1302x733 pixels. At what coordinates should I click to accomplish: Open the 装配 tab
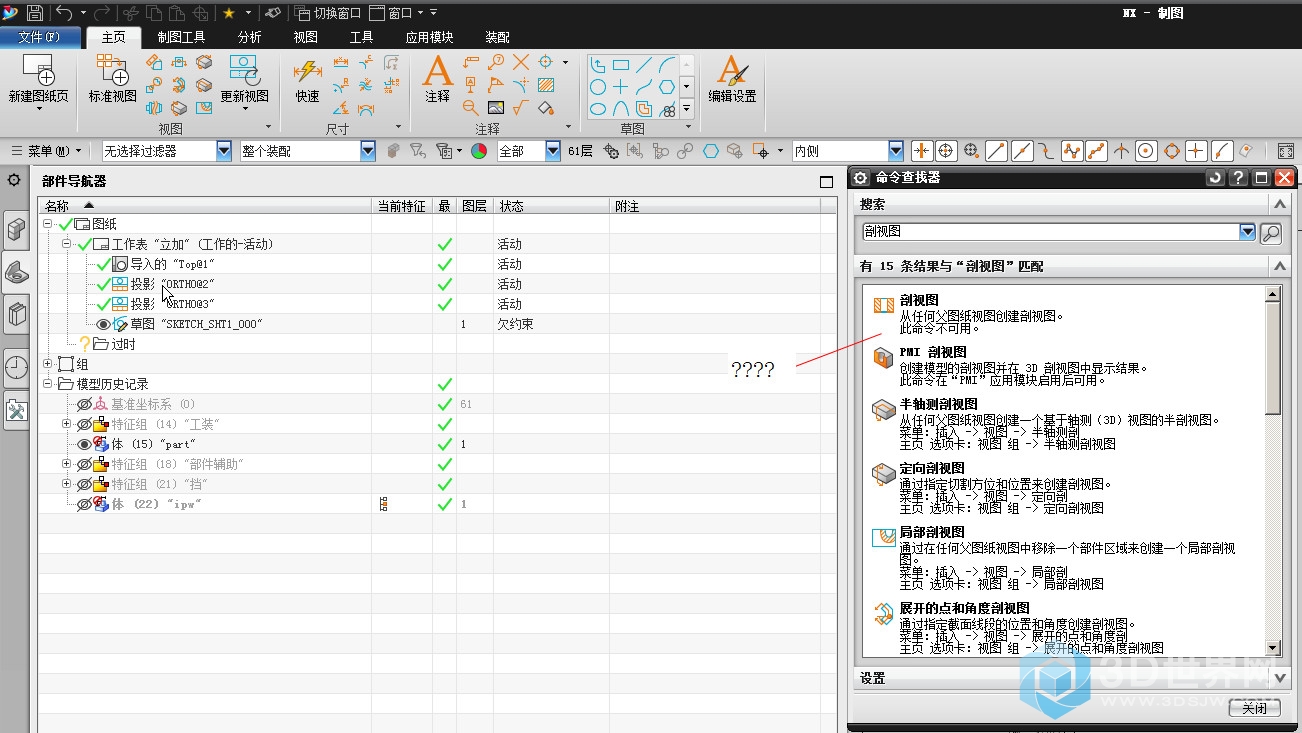tap(497, 37)
